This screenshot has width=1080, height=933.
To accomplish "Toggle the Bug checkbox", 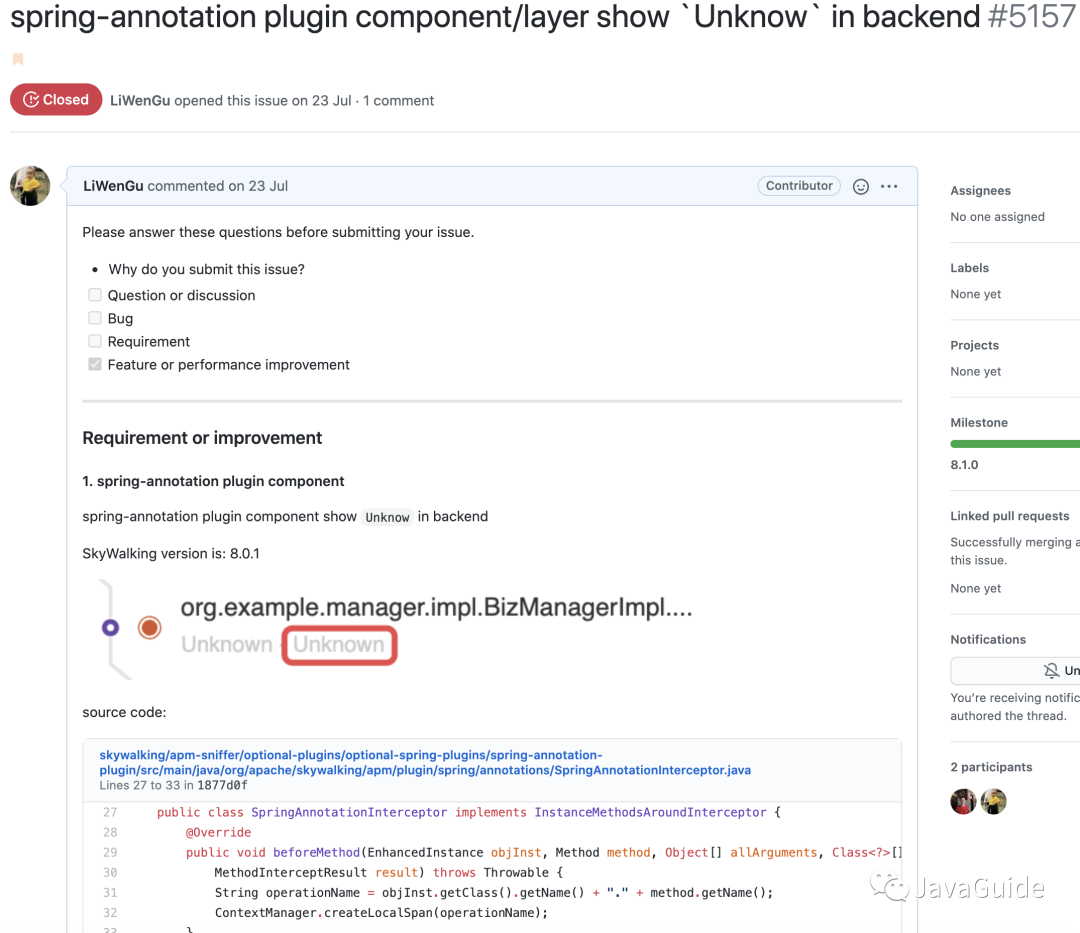I will 95,318.
